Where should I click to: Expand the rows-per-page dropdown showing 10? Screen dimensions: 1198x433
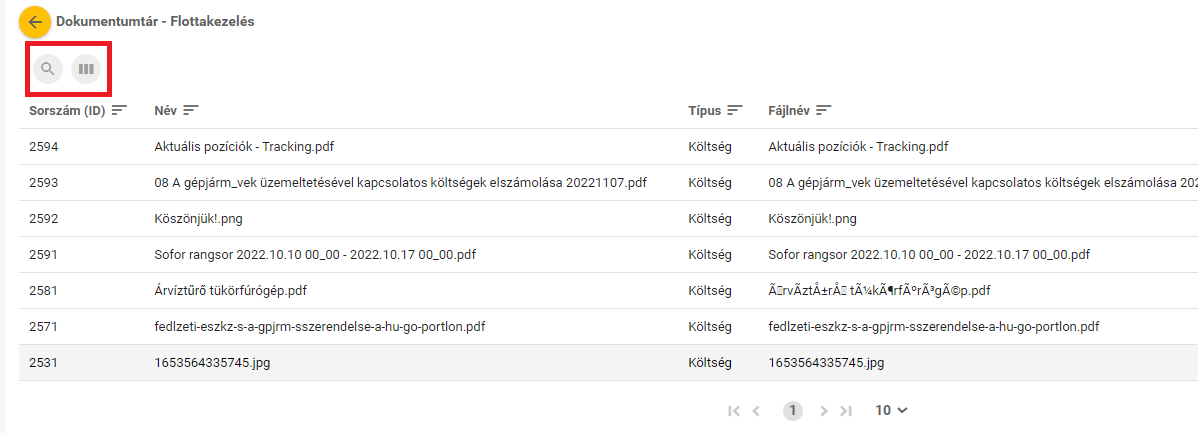[x=891, y=410]
